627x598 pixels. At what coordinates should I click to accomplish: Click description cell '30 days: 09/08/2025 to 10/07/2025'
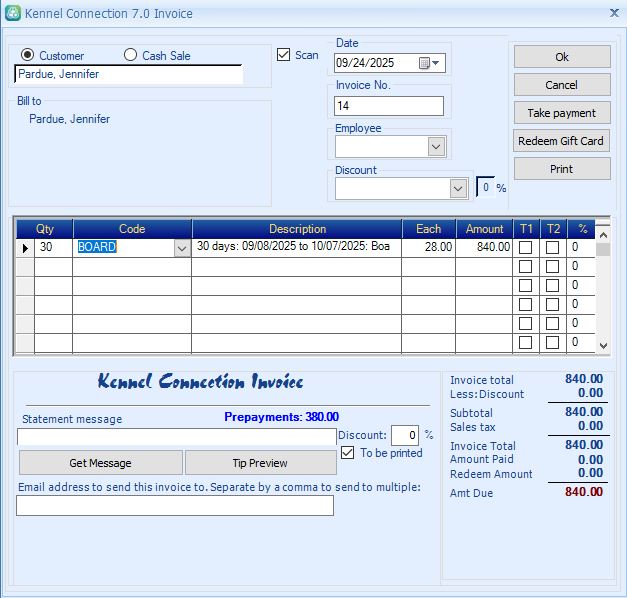296,248
